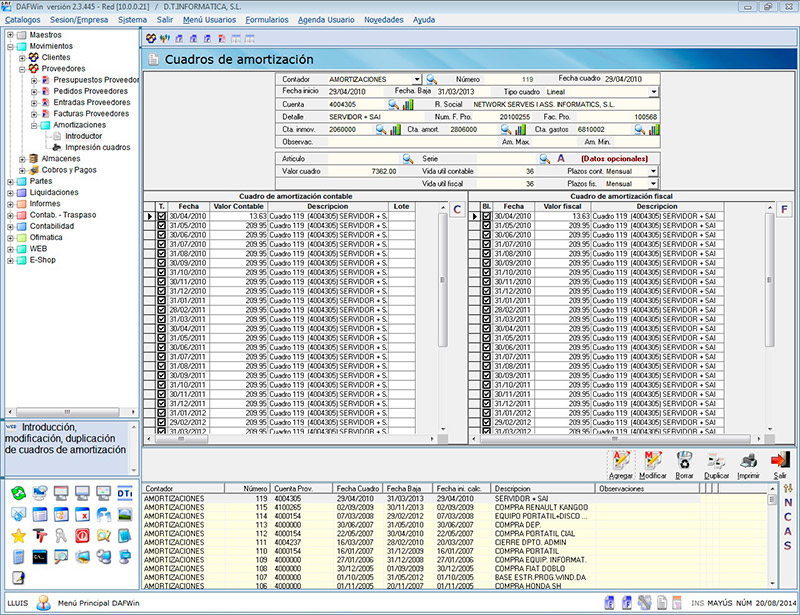
Task: Select Impresión cuadros in tree
Action: (x=97, y=147)
